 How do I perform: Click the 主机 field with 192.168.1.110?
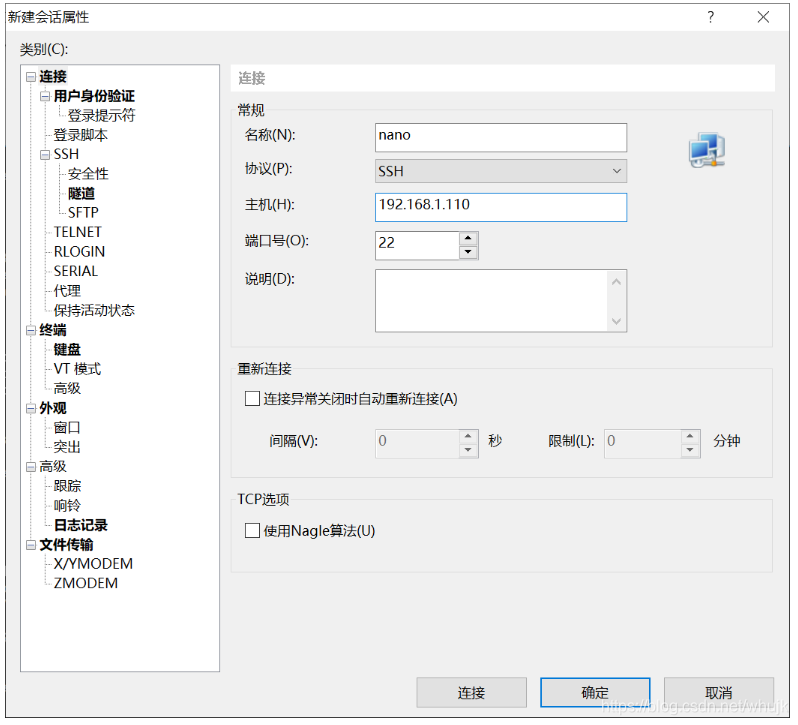pos(501,207)
